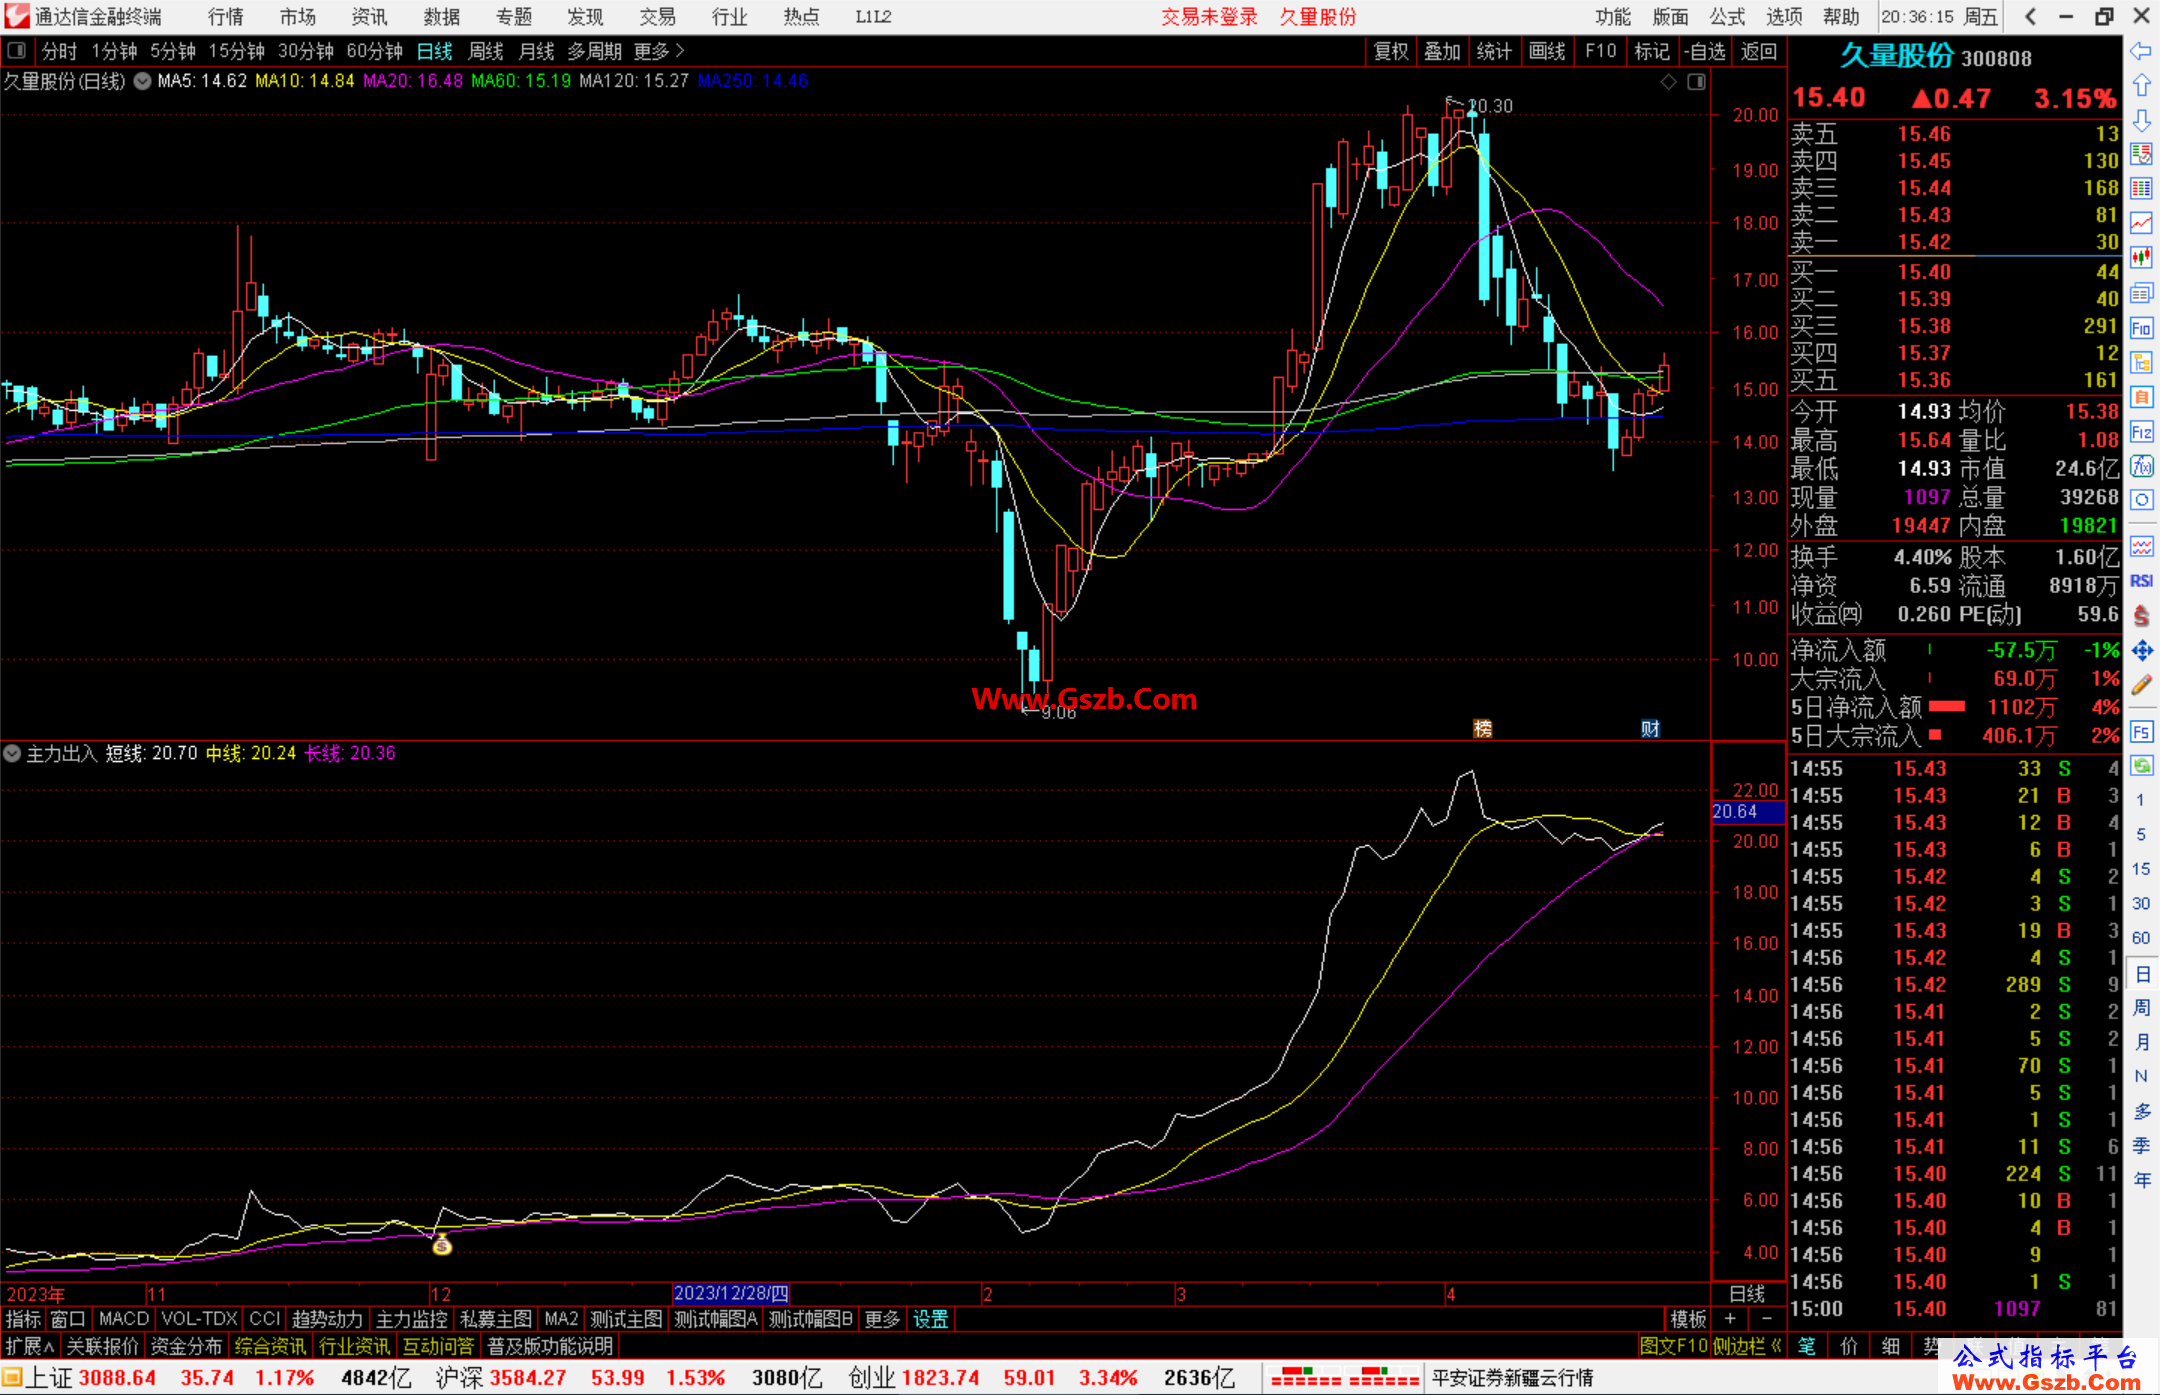Open the 模板 template dropdown
The image size is (2160, 1395).
pos(1689,1319)
